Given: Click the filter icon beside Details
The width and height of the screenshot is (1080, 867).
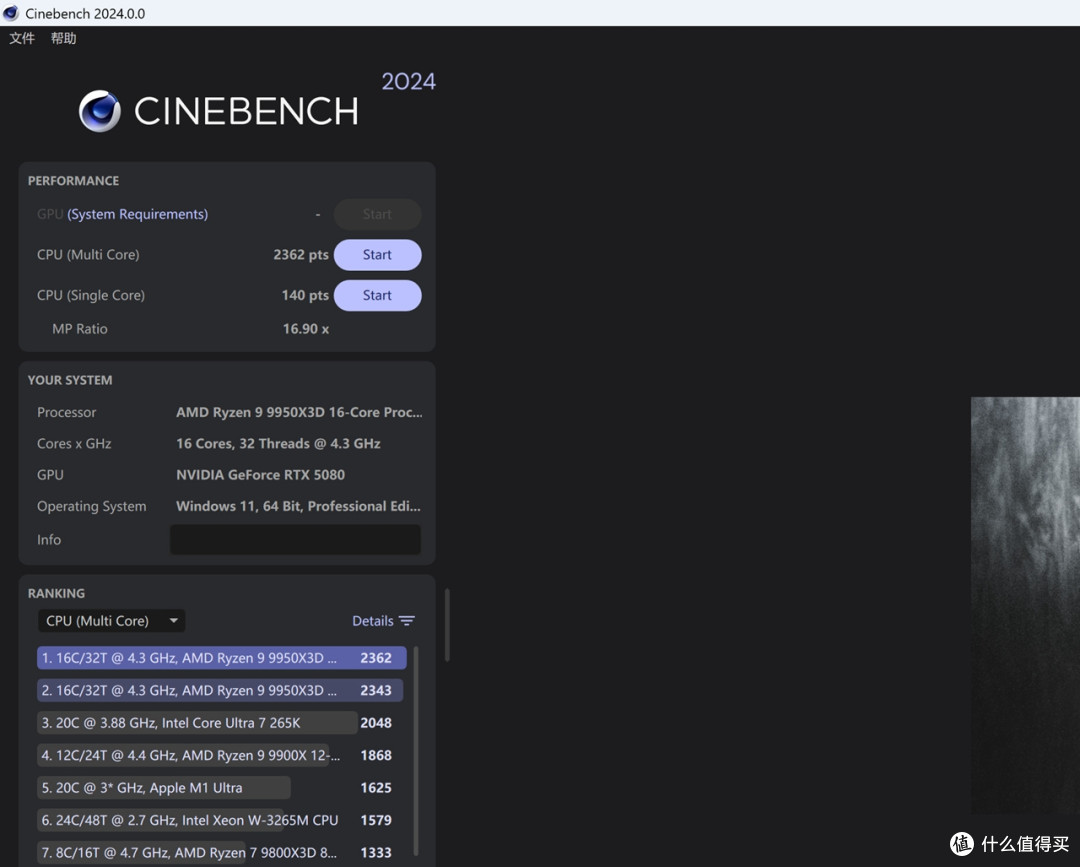Looking at the screenshot, I should point(407,621).
